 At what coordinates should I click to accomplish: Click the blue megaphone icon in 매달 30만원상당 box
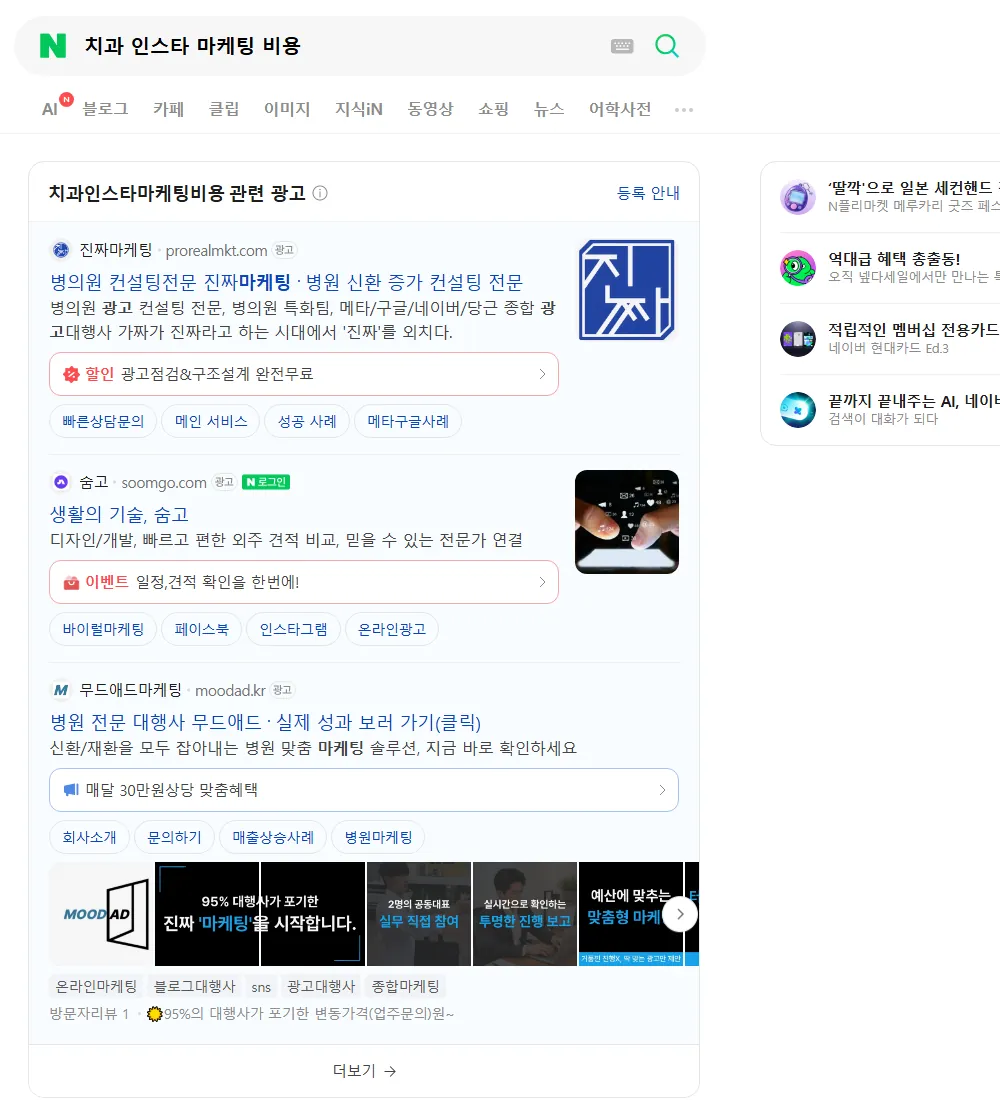click(x=71, y=790)
